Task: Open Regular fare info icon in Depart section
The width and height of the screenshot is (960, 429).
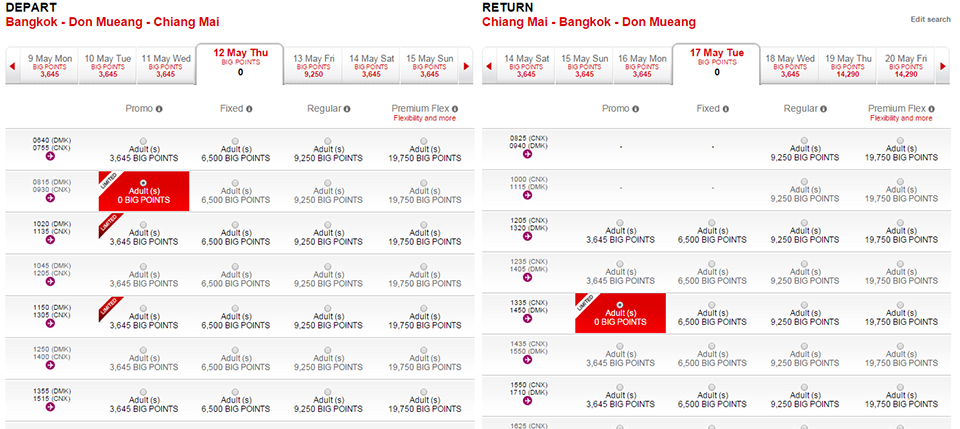Action: tap(347, 109)
